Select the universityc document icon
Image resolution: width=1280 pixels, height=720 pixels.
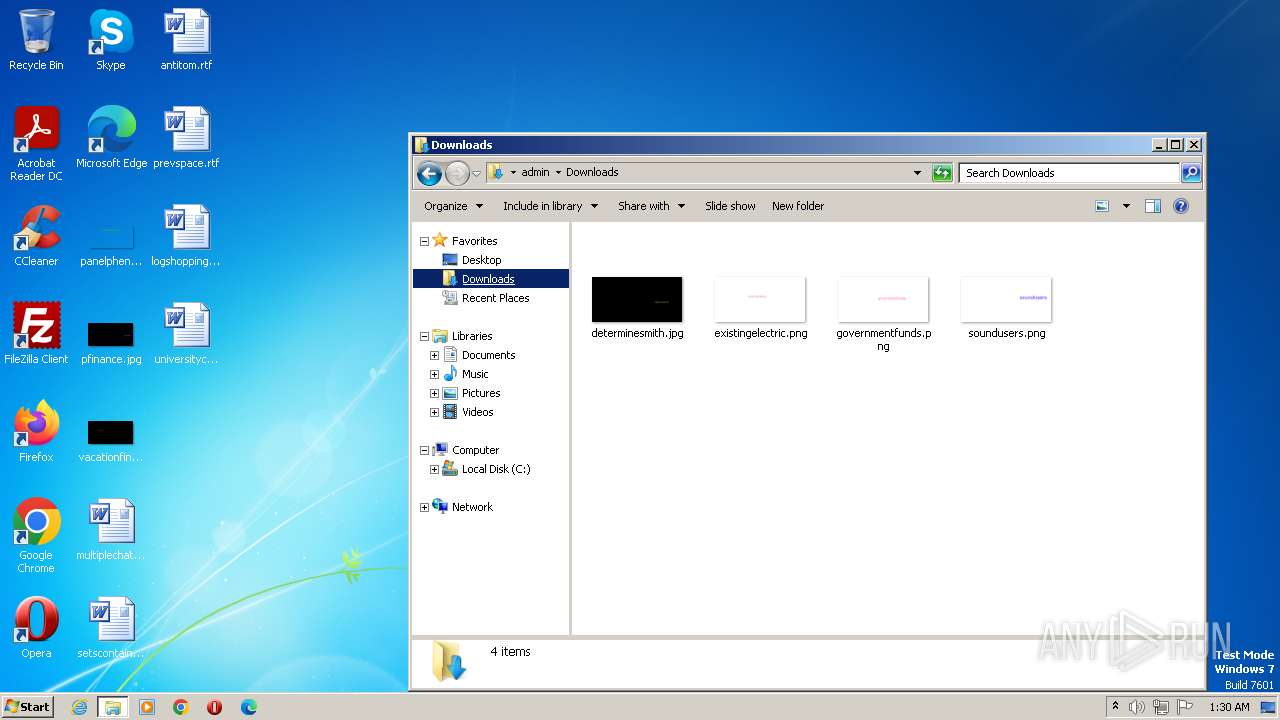pyautogui.click(x=186, y=334)
